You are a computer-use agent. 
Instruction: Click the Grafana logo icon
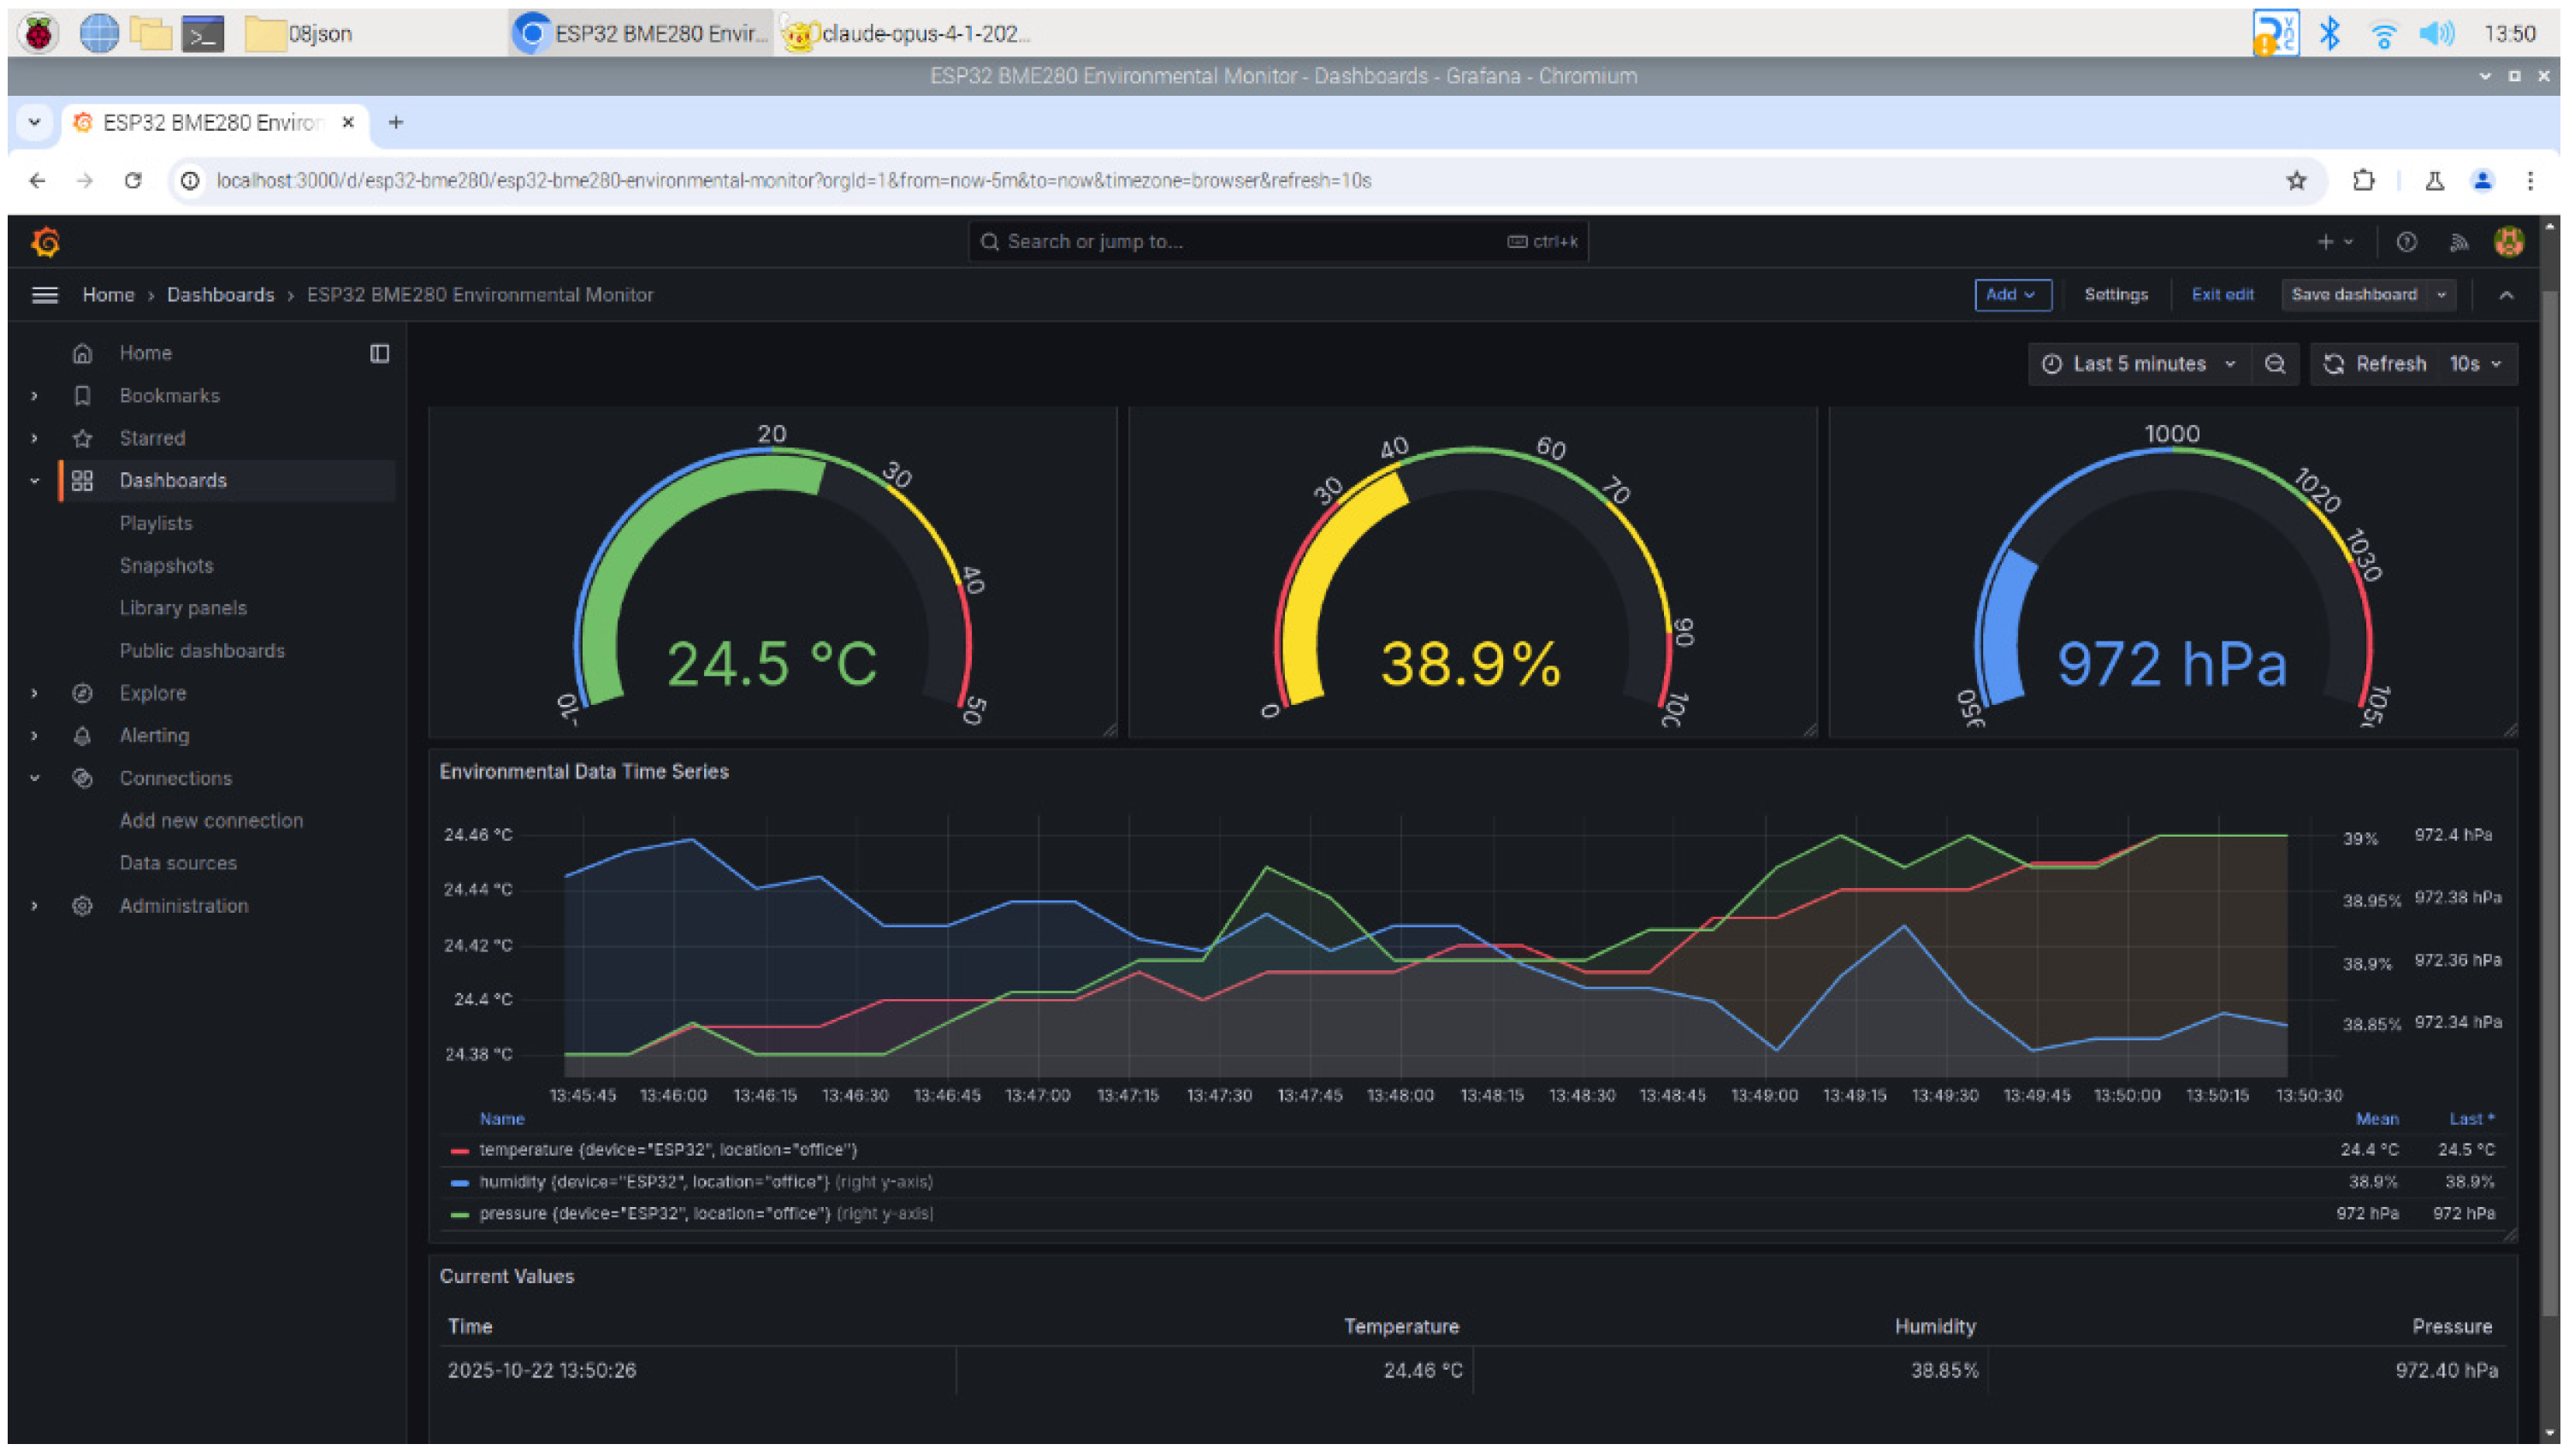pos(46,242)
